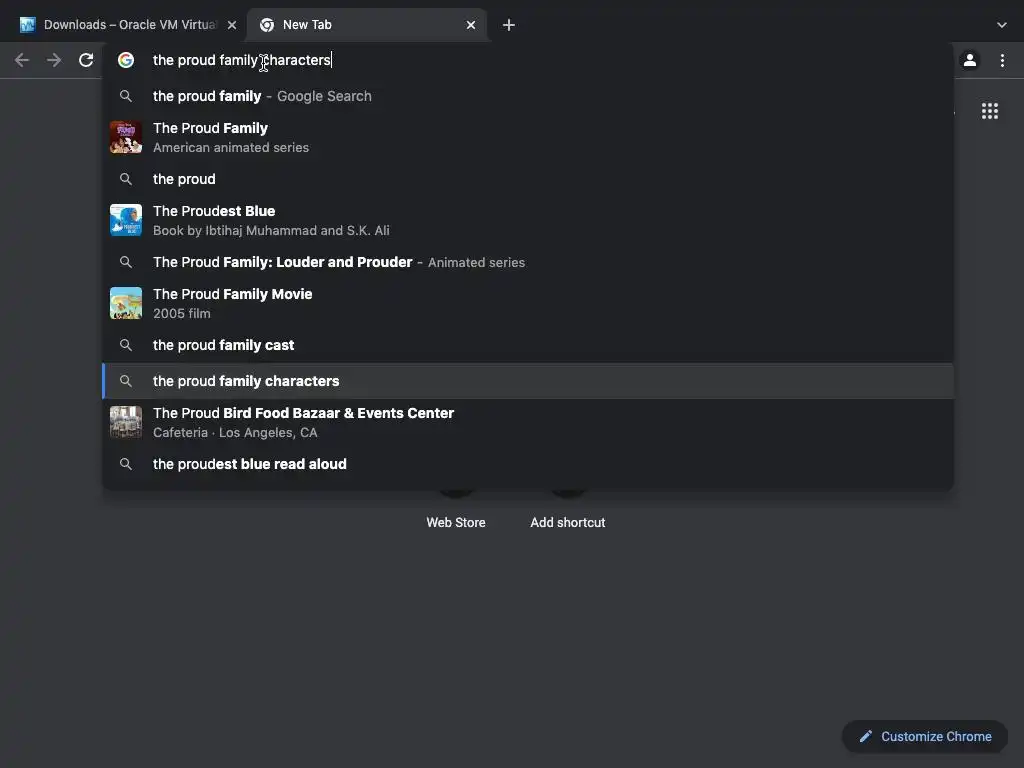Open the Chrome profile avatar

(x=969, y=60)
